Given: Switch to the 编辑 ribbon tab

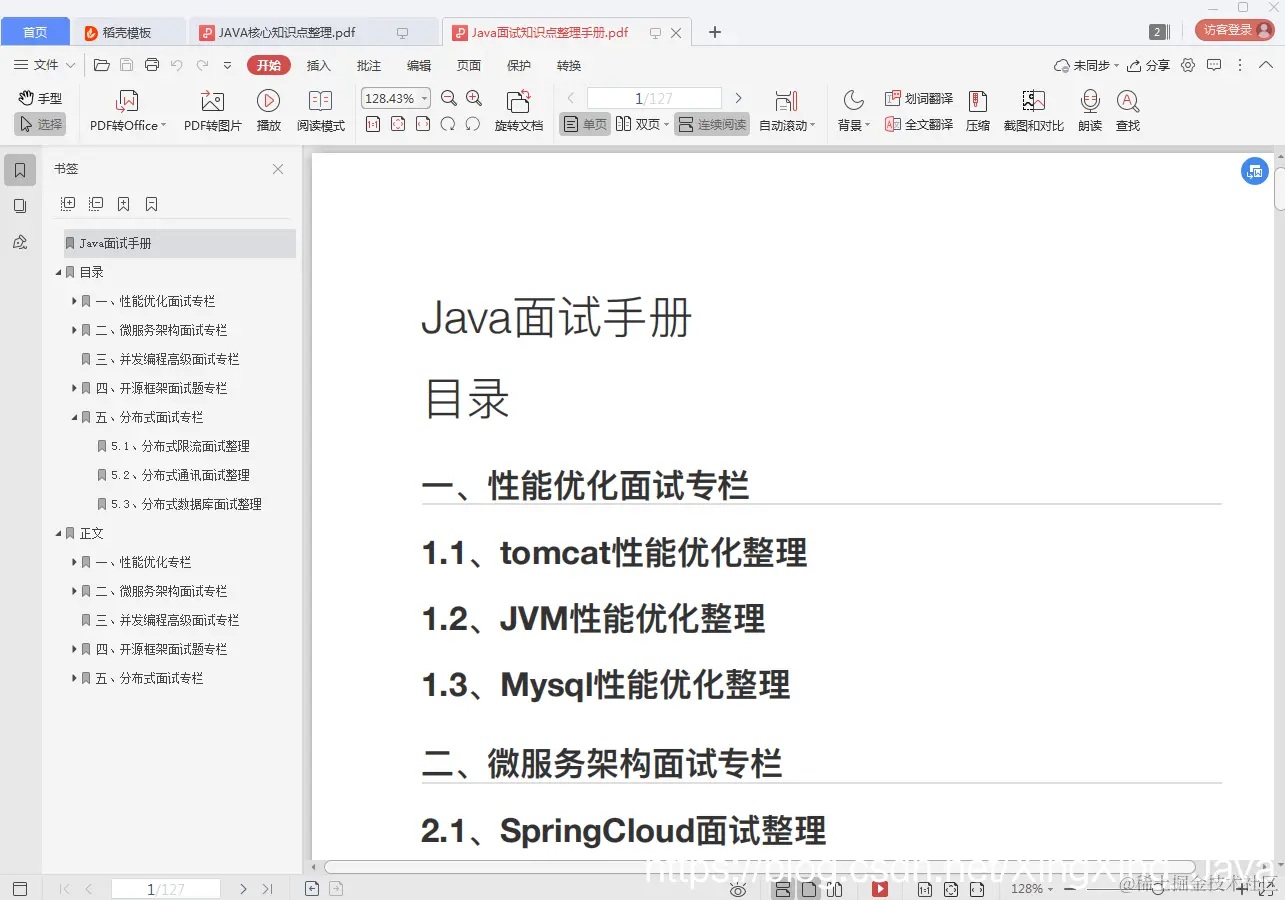Looking at the screenshot, I should [x=419, y=65].
